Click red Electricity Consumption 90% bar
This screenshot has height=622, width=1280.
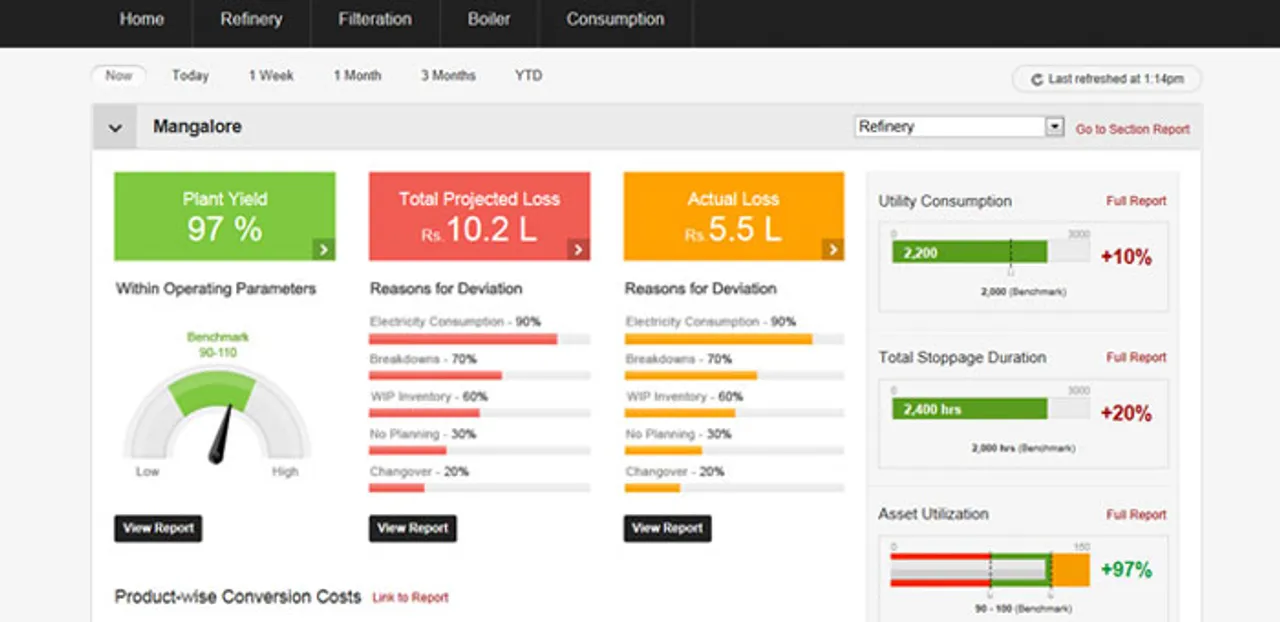tap(480, 340)
